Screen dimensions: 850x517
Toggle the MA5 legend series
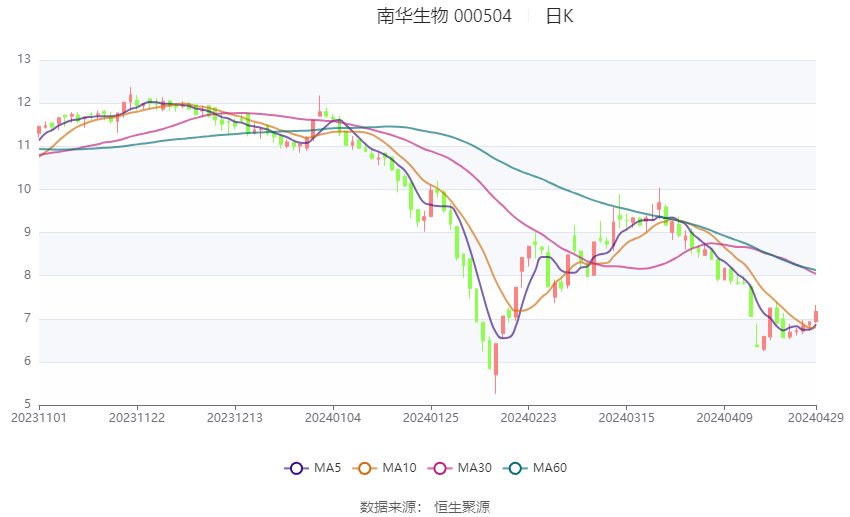[313, 468]
